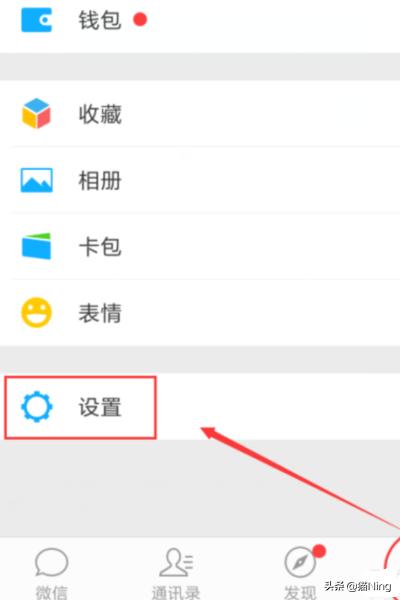Tap the blue gear settings icon
This screenshot has height=600, width=400.
click(x=36, y=406)
